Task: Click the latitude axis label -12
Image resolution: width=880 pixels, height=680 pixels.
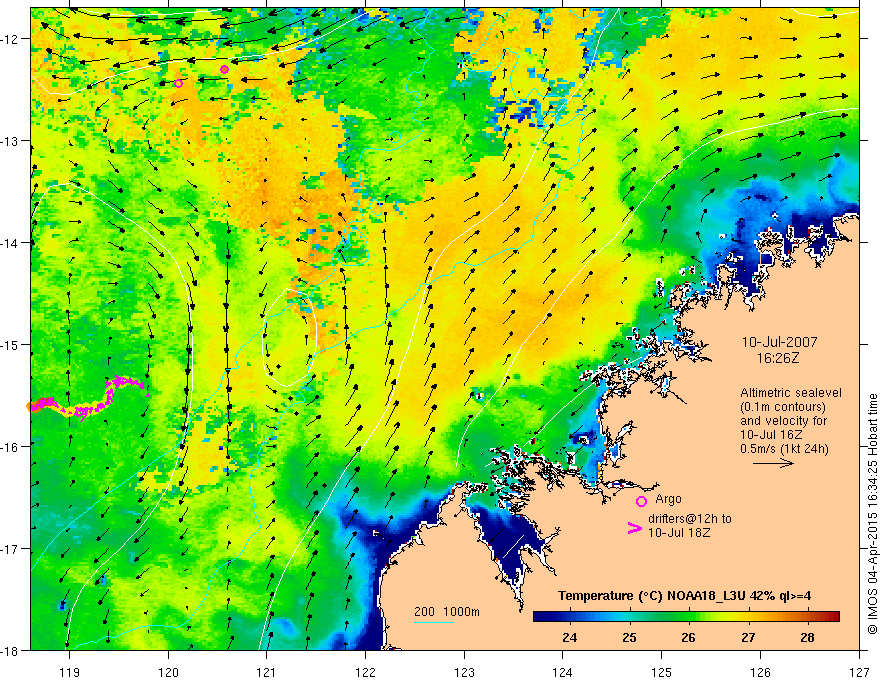Action: pos(12,39)
